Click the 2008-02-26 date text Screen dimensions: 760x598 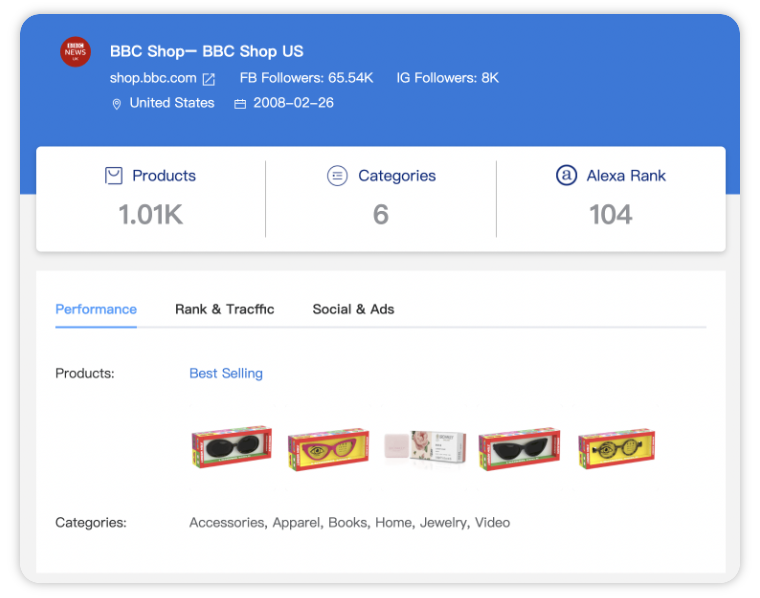[x=293, y=103]
